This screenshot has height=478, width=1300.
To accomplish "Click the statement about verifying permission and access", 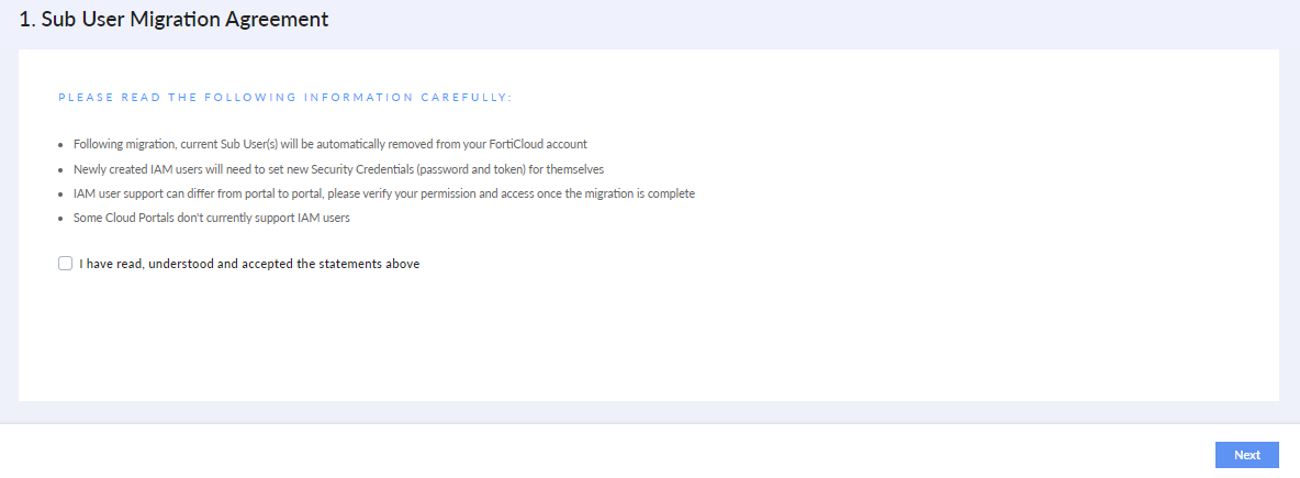I will pyautogui.click(x=384, y=193).
